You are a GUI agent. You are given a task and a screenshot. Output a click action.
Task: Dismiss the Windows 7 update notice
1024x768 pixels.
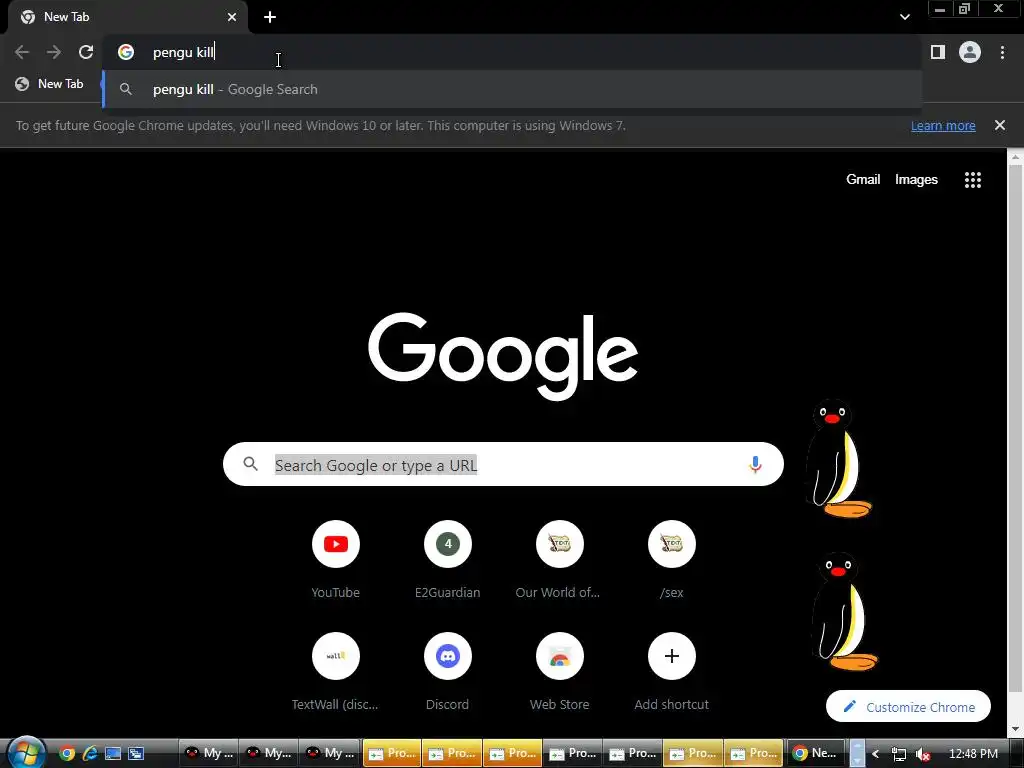(x=1000, y=125)
